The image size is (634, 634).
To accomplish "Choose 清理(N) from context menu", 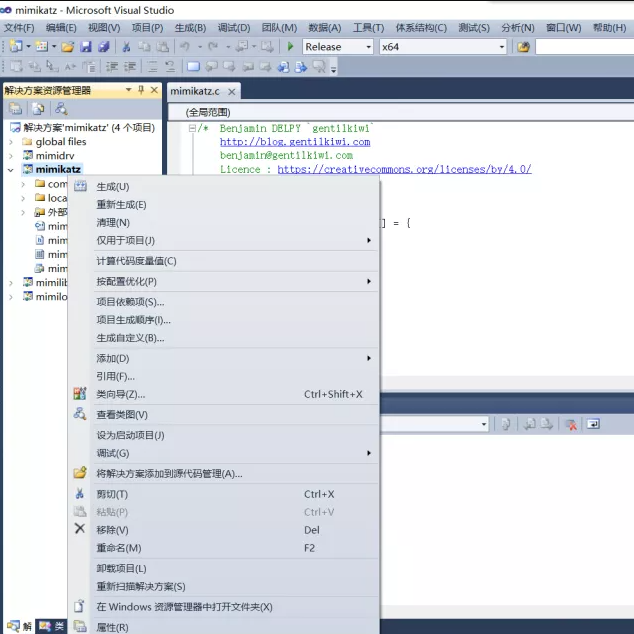I will [x=224, y=222].
